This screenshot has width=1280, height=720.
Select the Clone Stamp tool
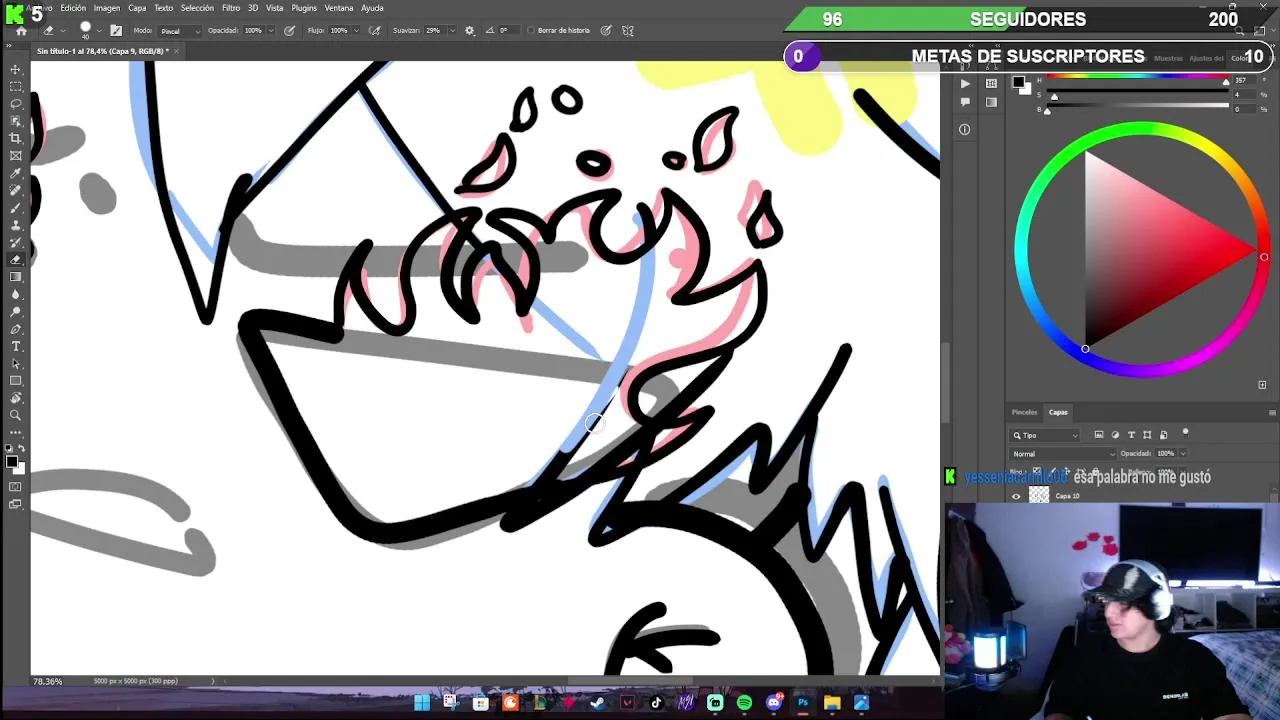16,225
